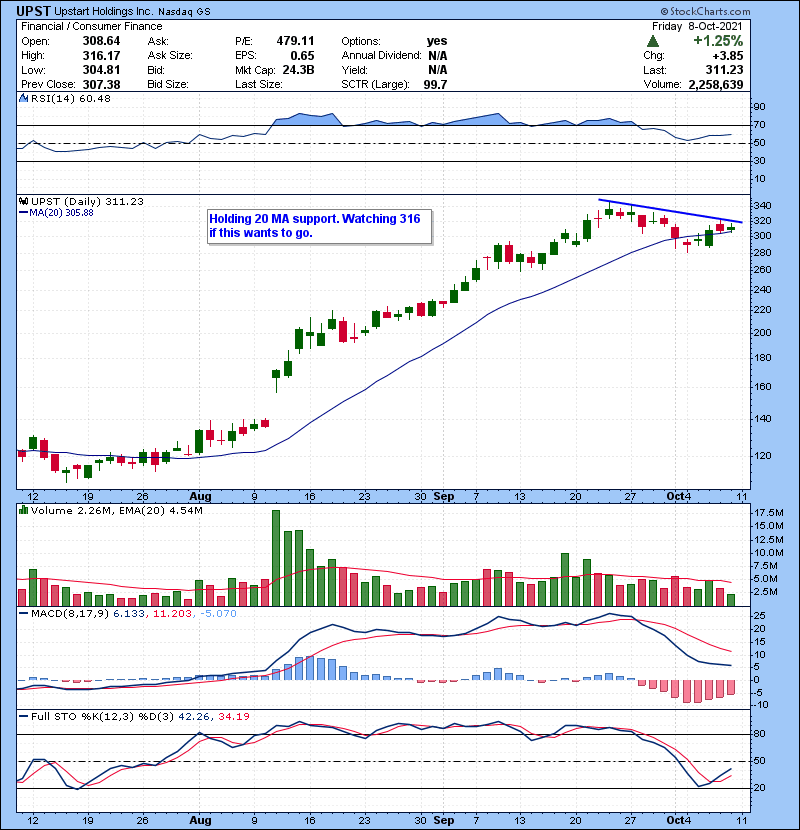Click the stochastic %K value 42.26
Screen dimensions: 800x830
194,717
